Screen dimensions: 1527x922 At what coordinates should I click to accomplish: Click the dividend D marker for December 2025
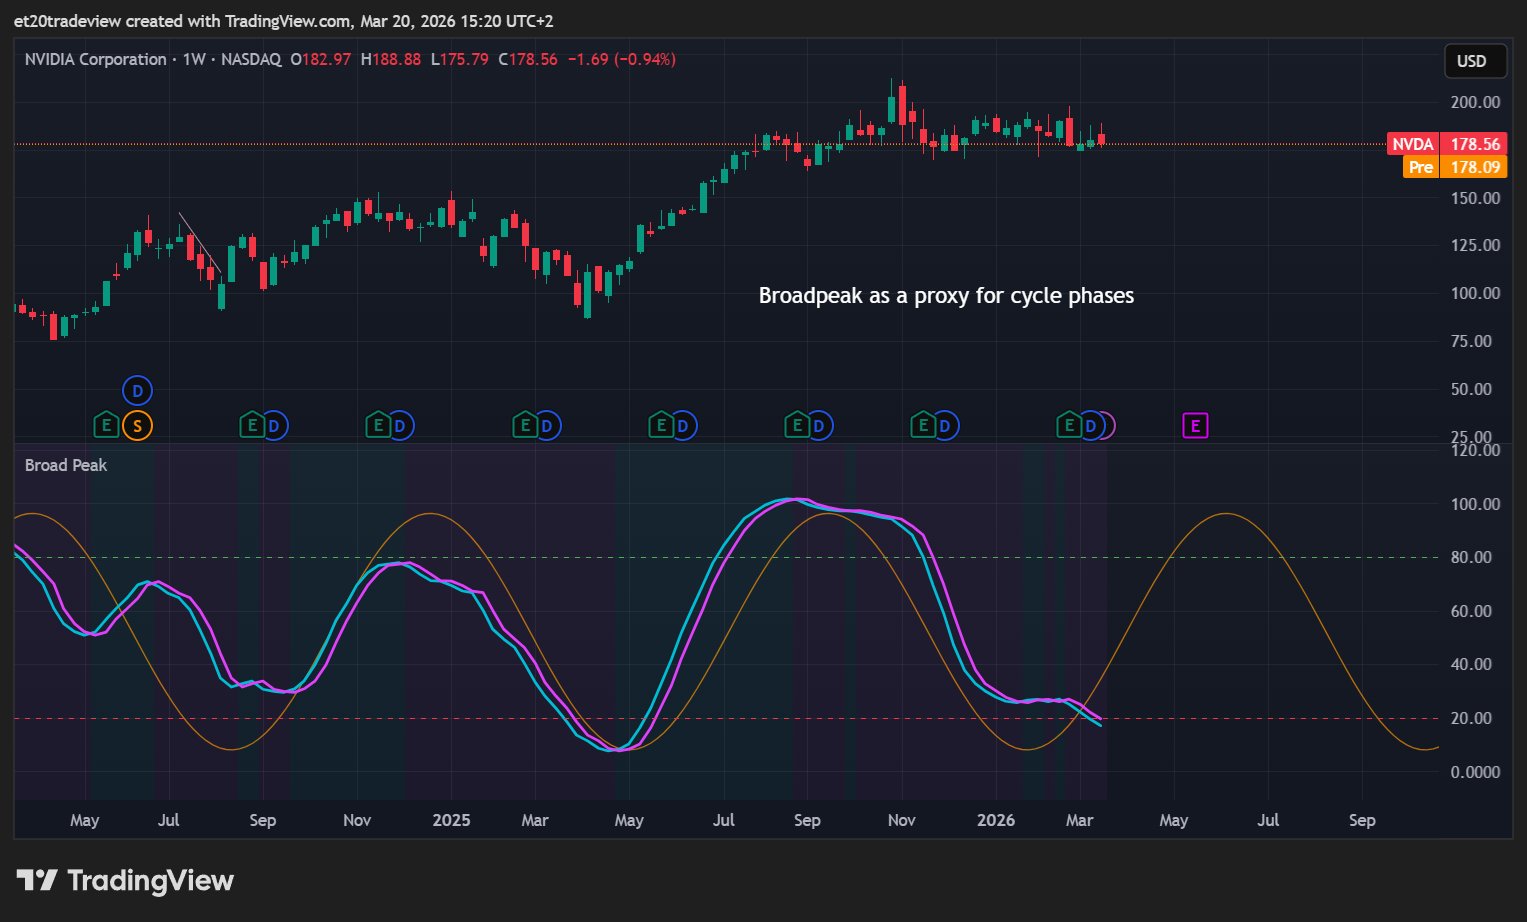pos(945,426)
